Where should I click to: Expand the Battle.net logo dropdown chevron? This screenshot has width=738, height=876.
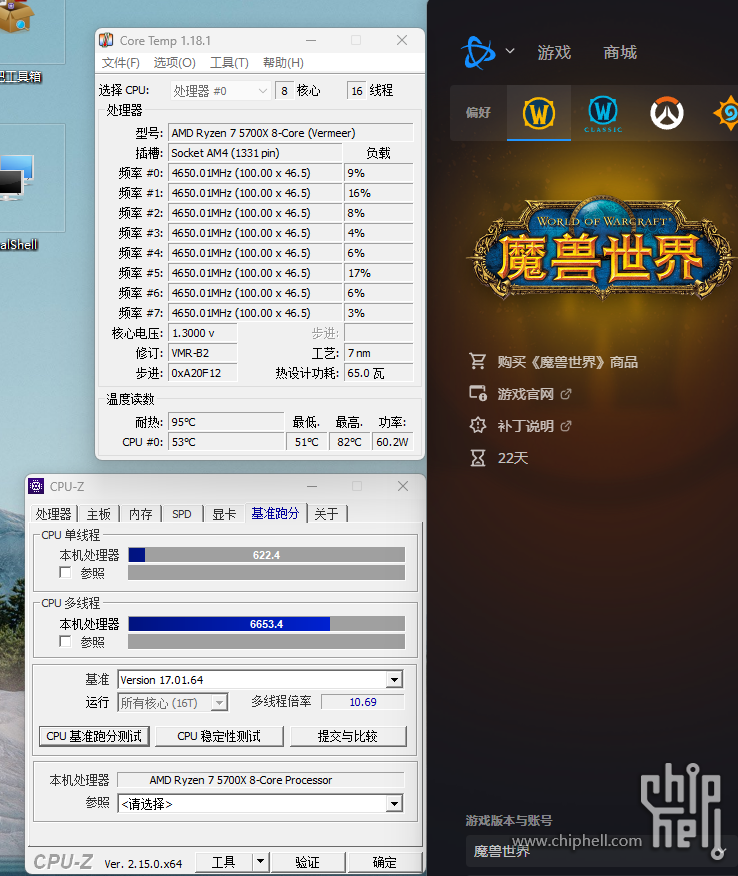(x=510, y=51)
